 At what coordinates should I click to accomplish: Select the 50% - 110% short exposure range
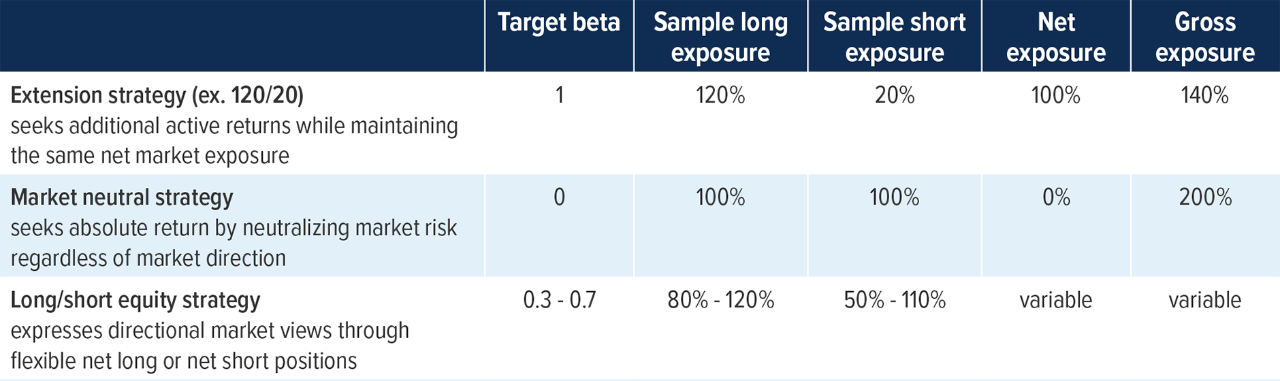893,300
